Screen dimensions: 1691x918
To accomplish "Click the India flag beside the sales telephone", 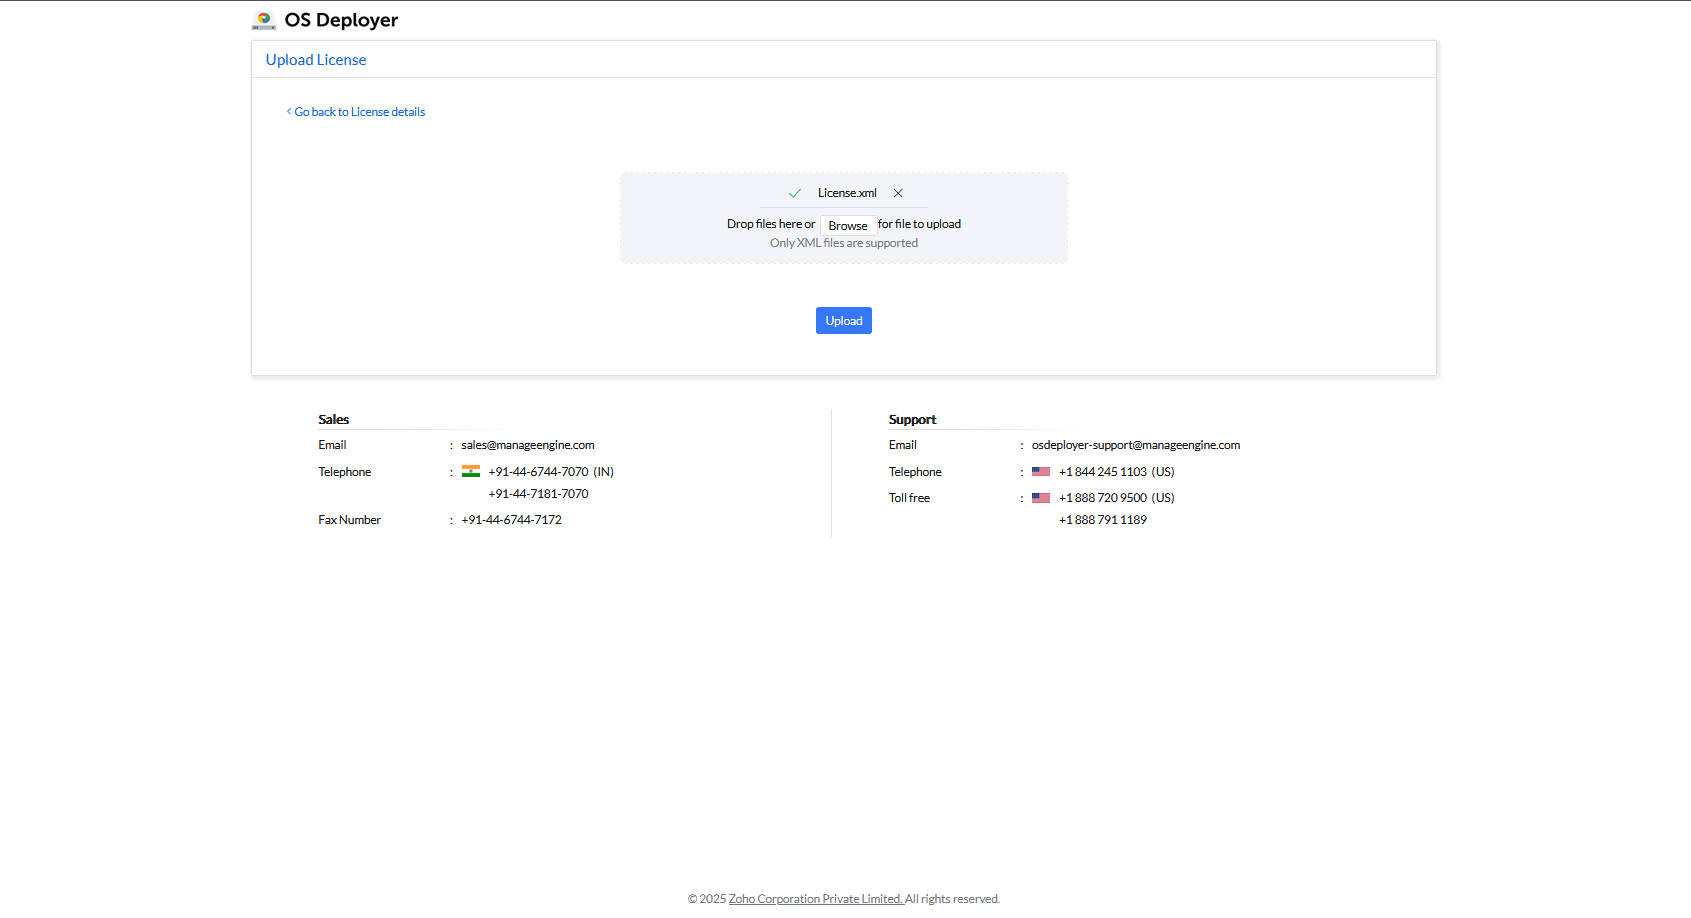I will pos(471,471).
